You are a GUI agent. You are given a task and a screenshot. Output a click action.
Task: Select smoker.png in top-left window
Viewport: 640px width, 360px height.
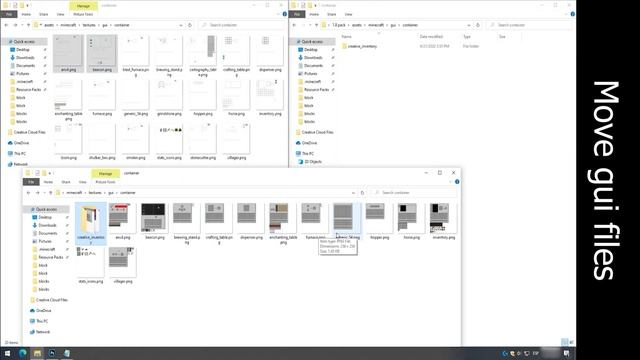point(136,142)
